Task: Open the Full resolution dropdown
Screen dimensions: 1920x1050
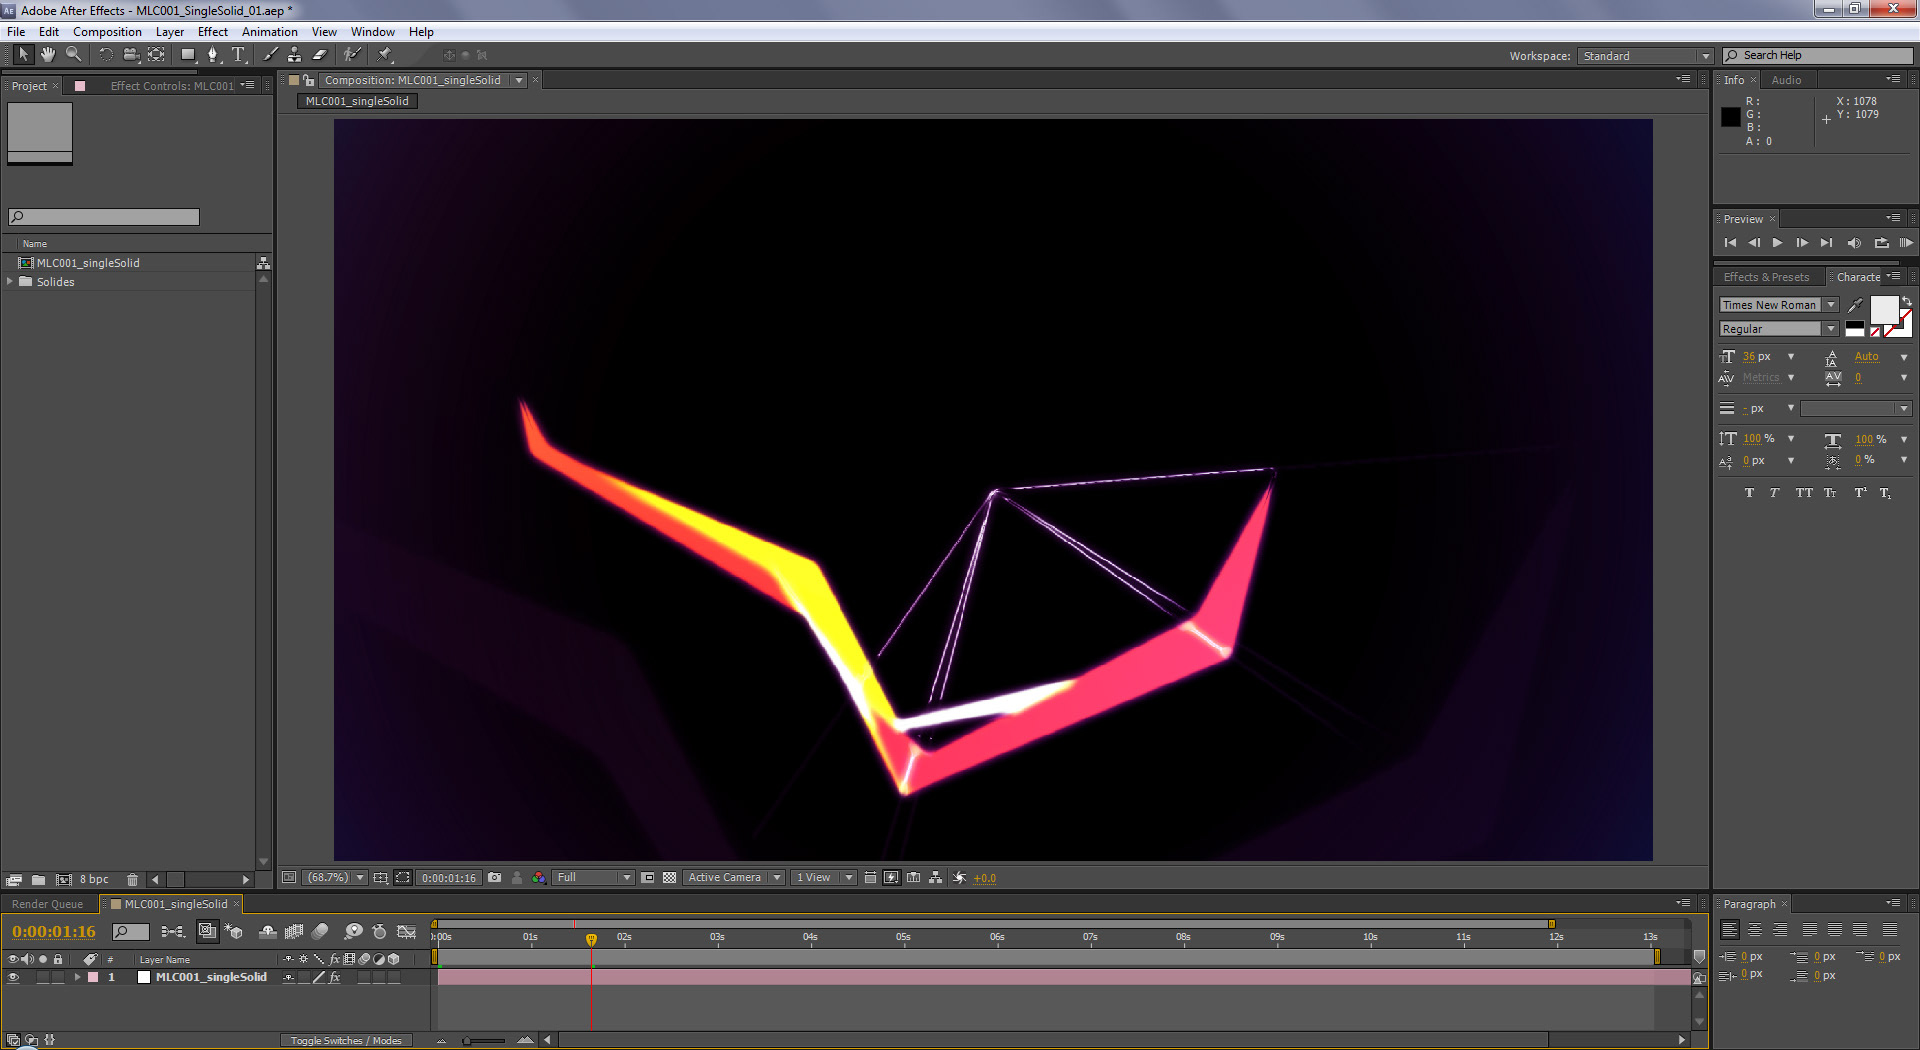Action: pyautogui.click(x=594, y=878)
